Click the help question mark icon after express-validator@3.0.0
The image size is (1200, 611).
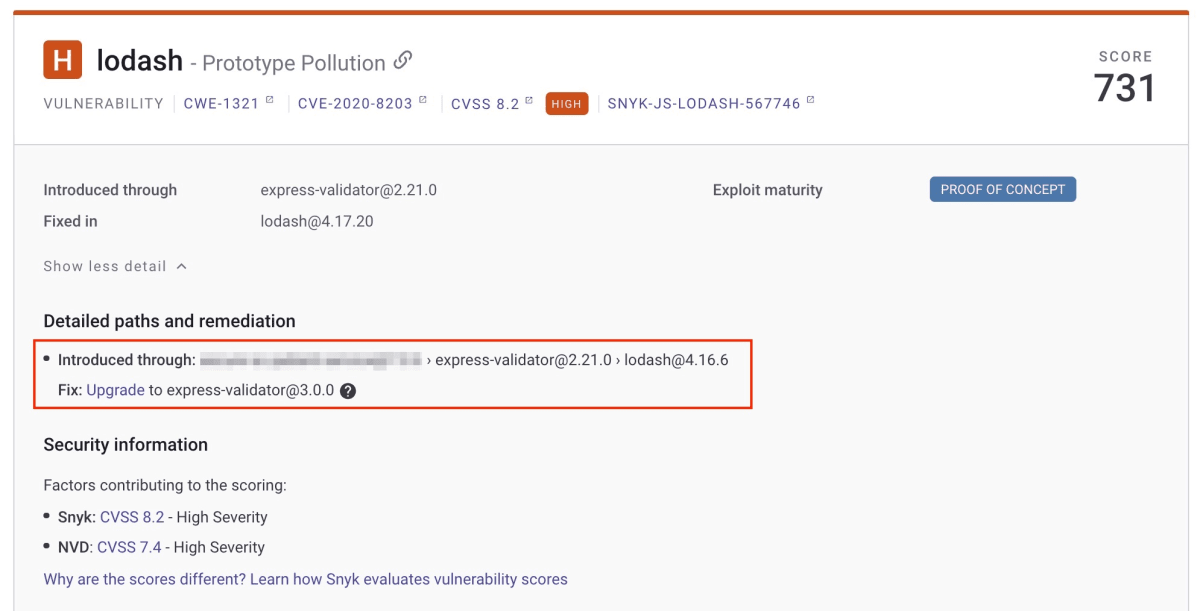(x=347, y=391)
